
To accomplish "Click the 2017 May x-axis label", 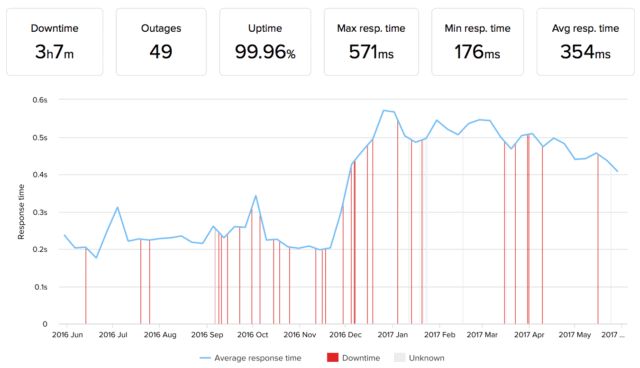I will (x=575, y=335).
